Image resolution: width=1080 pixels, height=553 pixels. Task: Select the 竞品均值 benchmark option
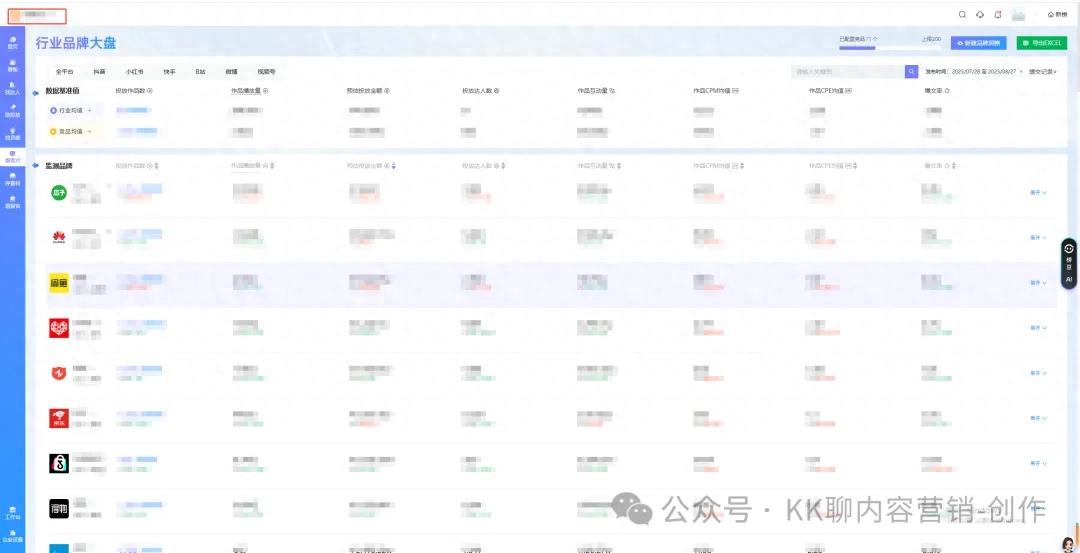coord(70,131)
